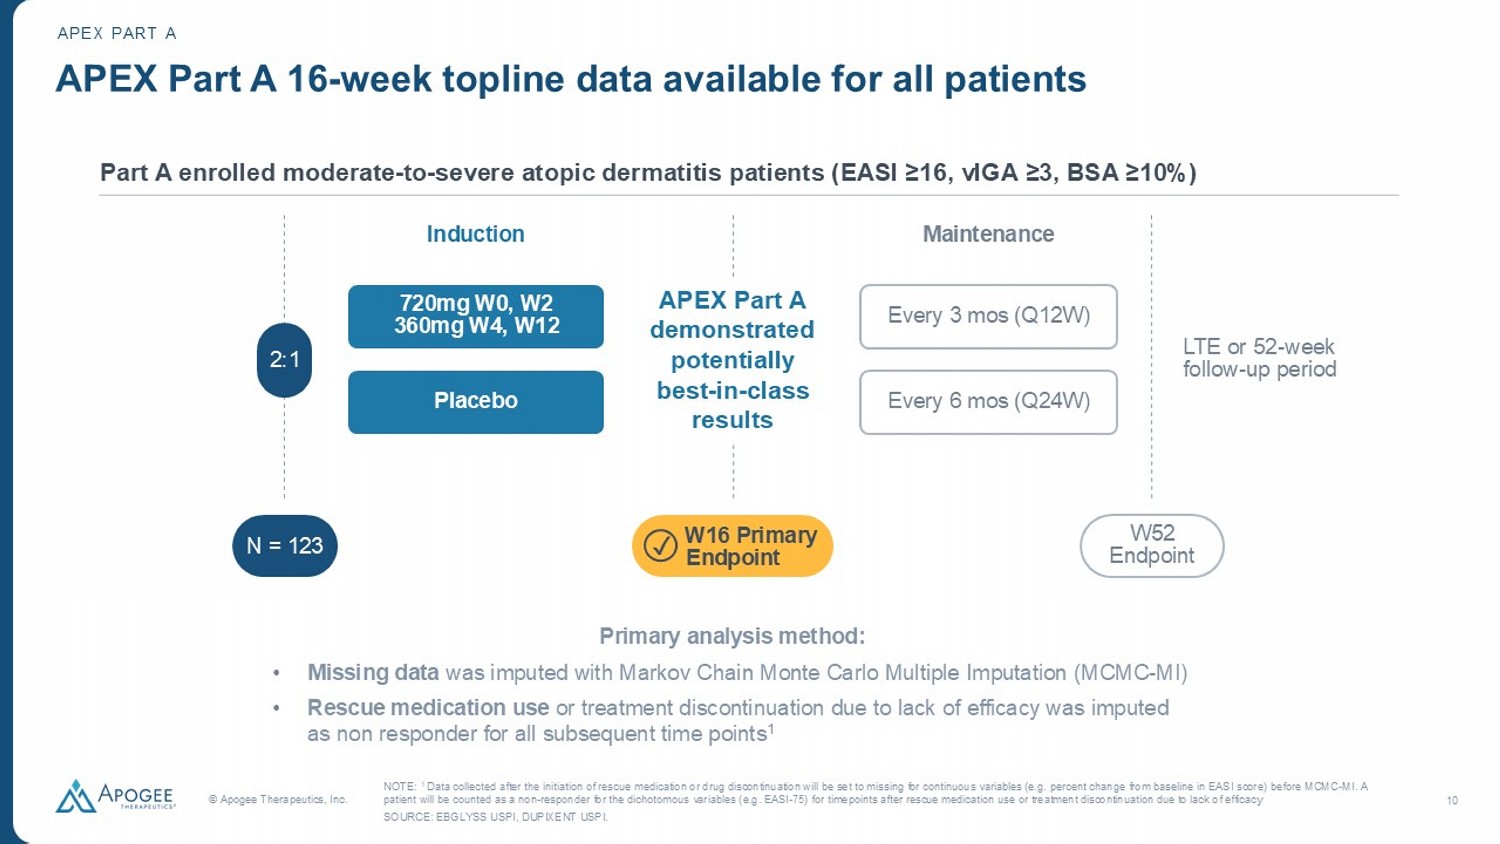This screenshot has height=844, width=1500.
Task: Click the Rescue medication use bullet
Action: coord(738,720)
